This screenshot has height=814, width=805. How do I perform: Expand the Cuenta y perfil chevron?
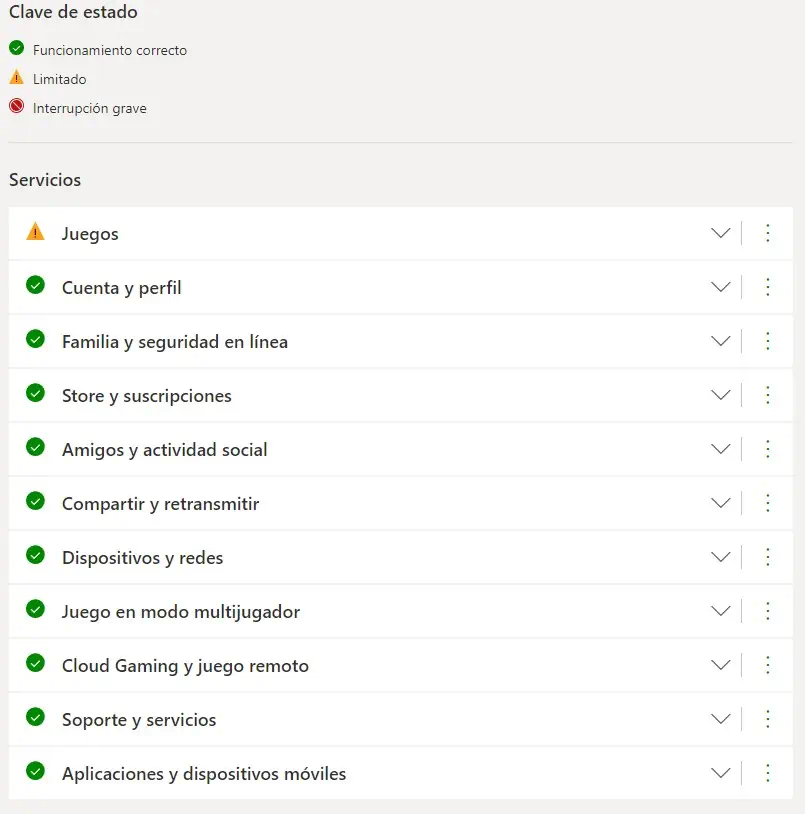720,287
